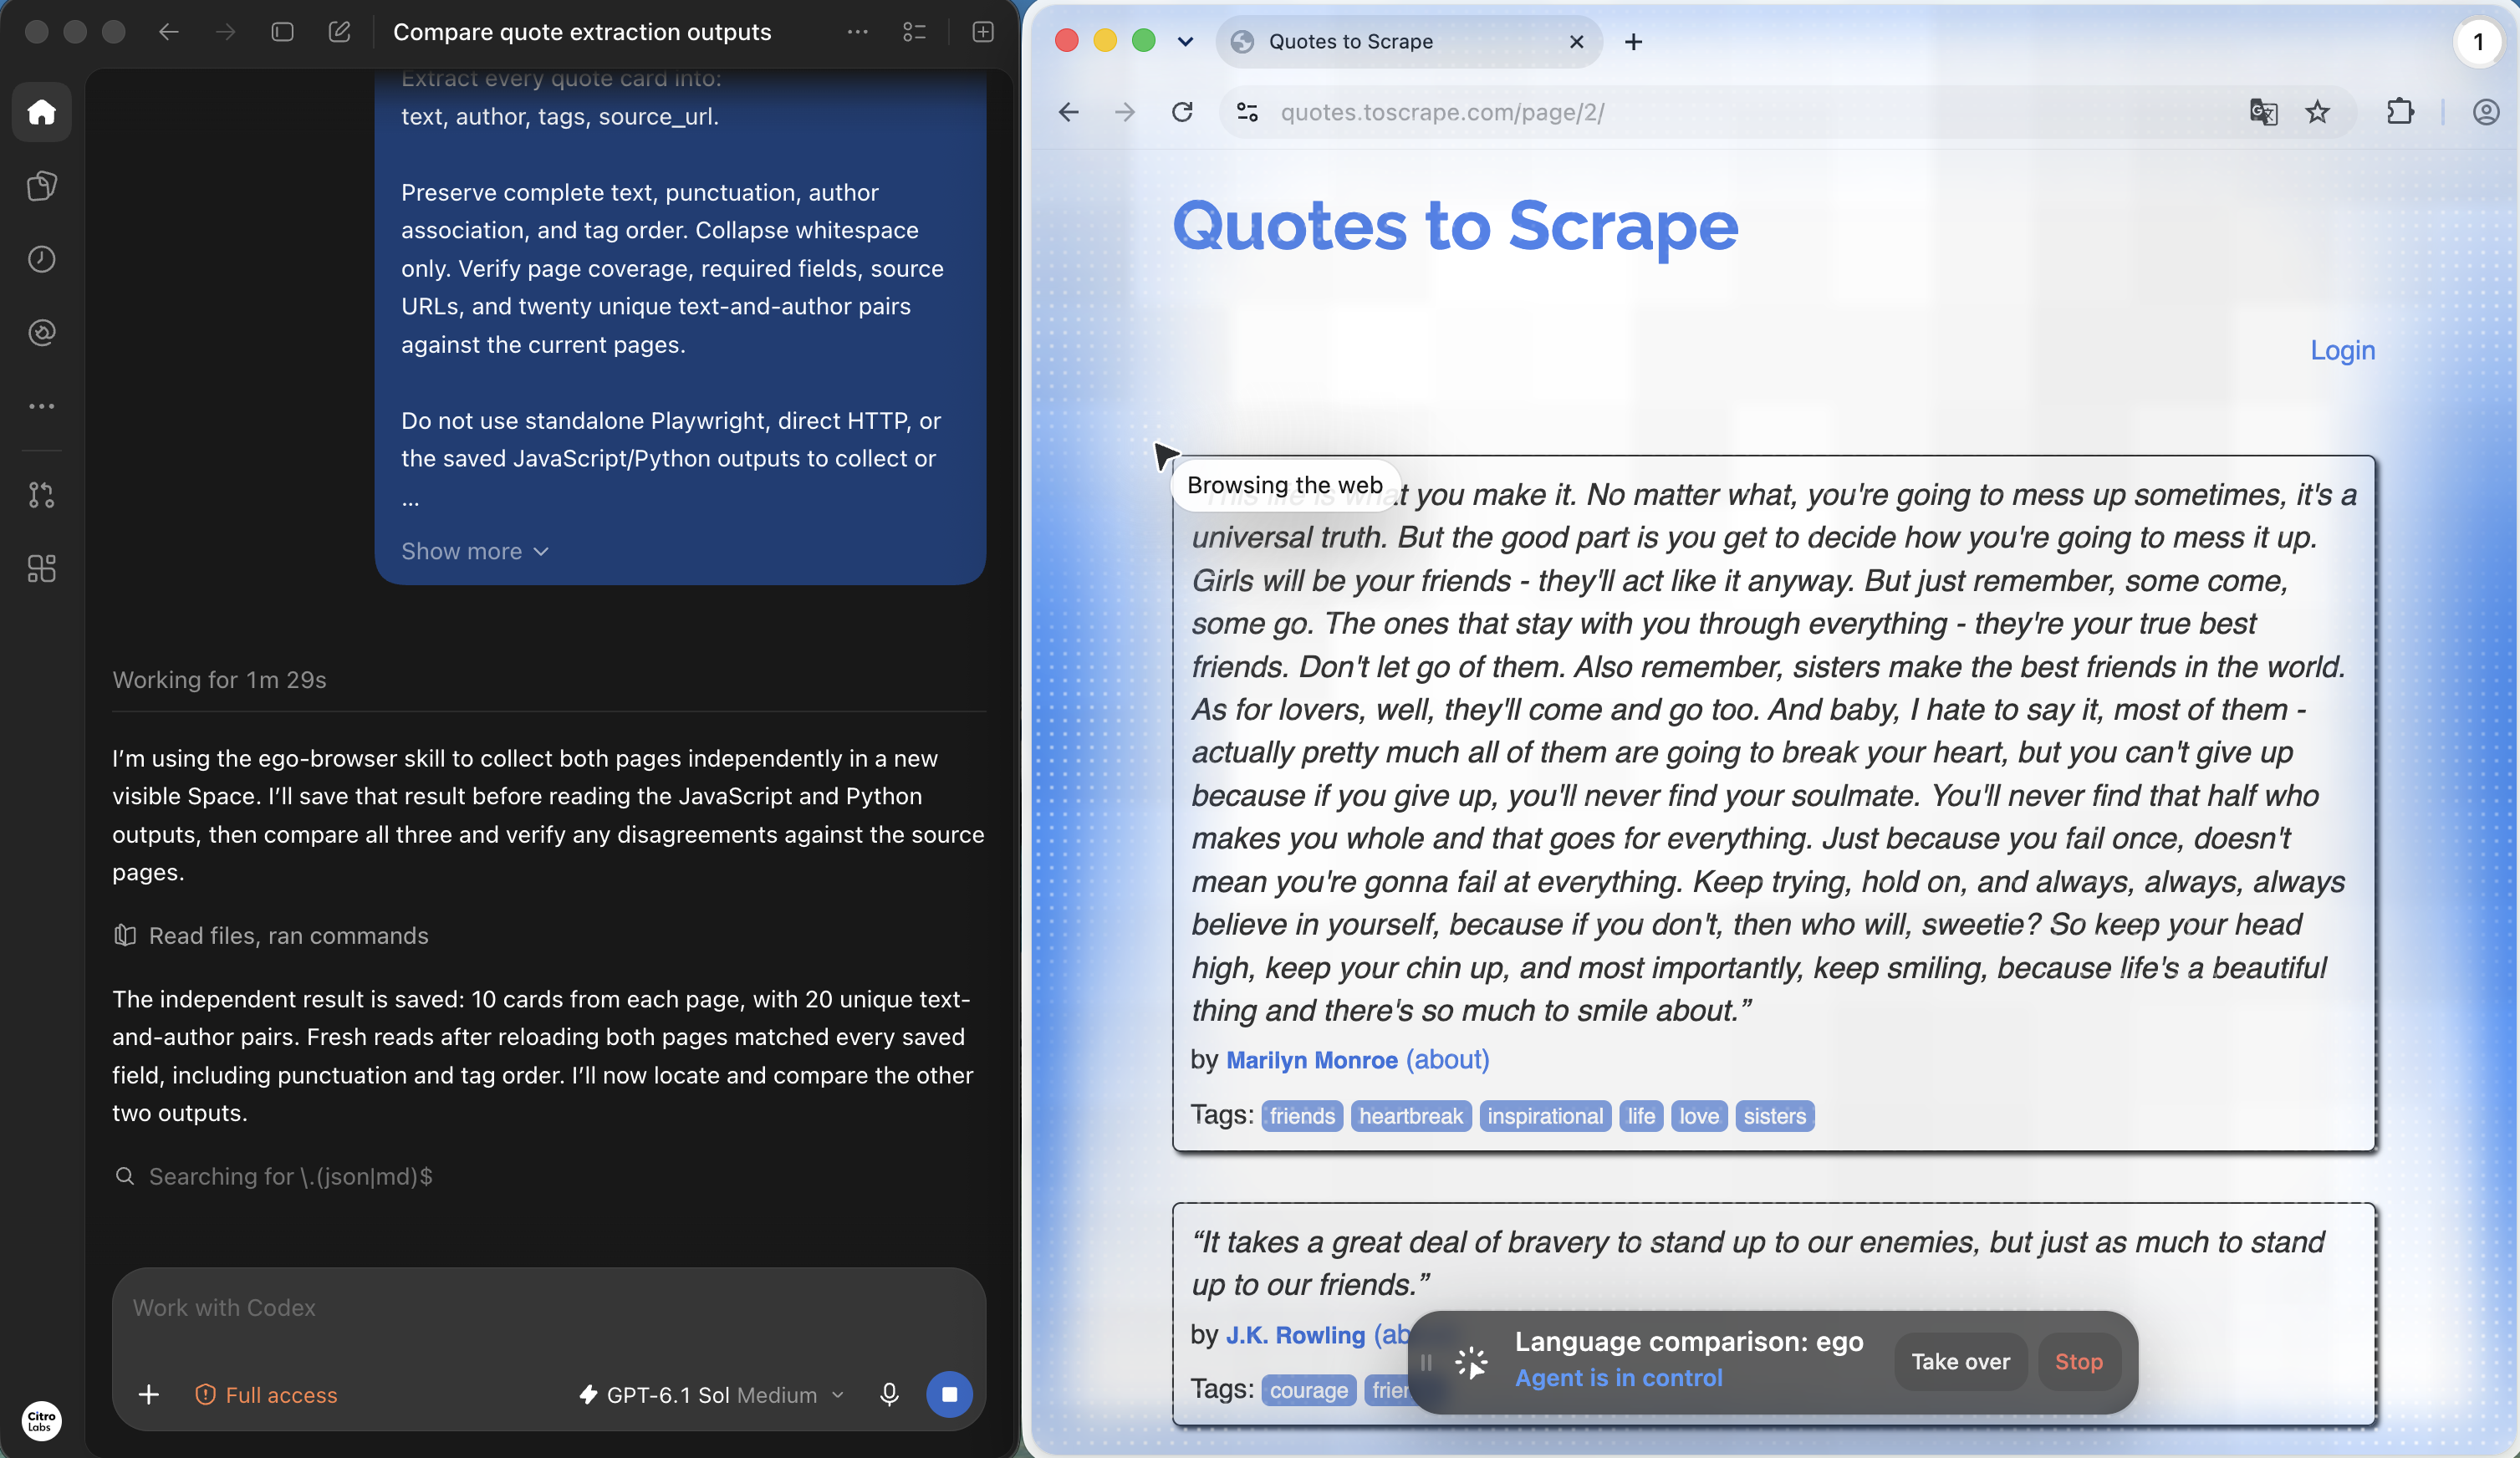
Task: Start a new chat with compose icon
Action: [340, 32]
